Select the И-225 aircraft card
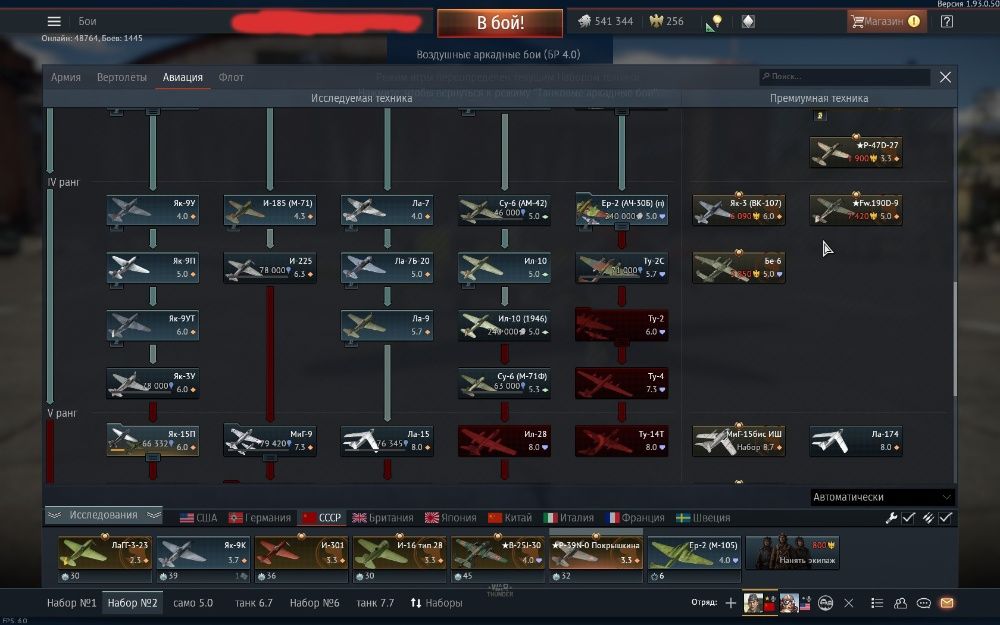Viewport: 1000px width, 625px height. tap(270, 267)
